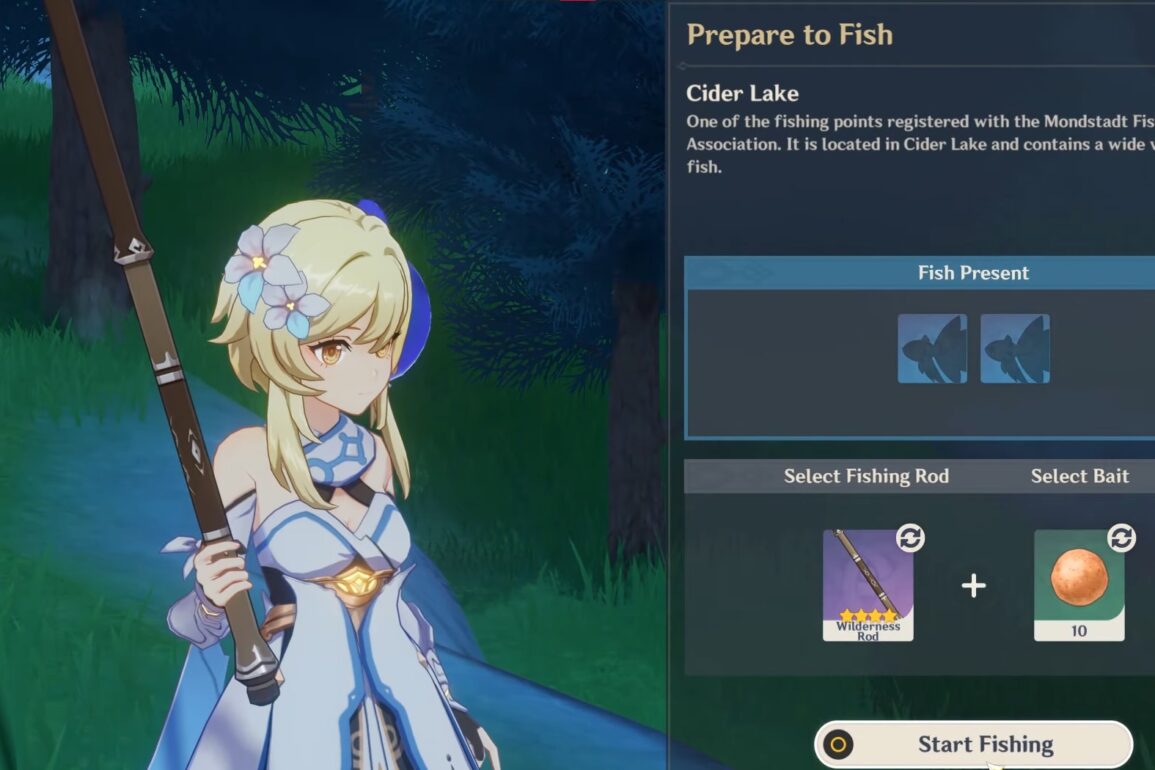Click the first fish silhouette icon
The width and height of the screenshot is (1155, 770).
(x=932, y=349)
